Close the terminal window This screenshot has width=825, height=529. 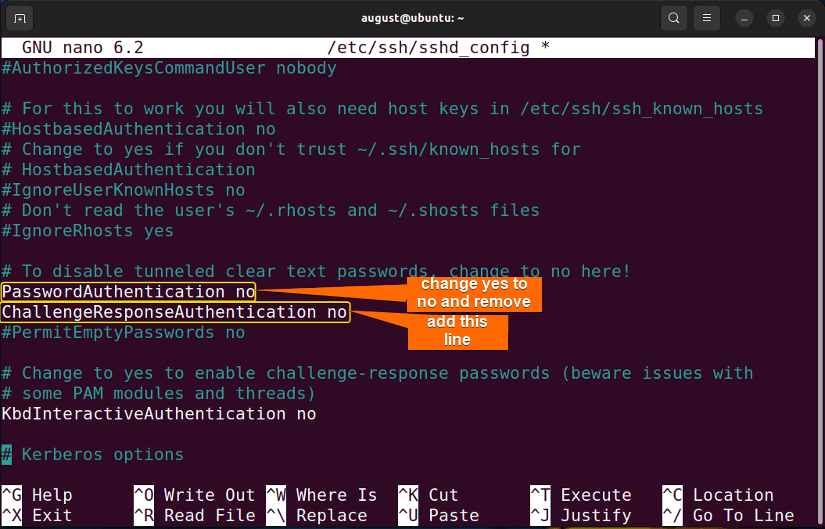[807, 18]
